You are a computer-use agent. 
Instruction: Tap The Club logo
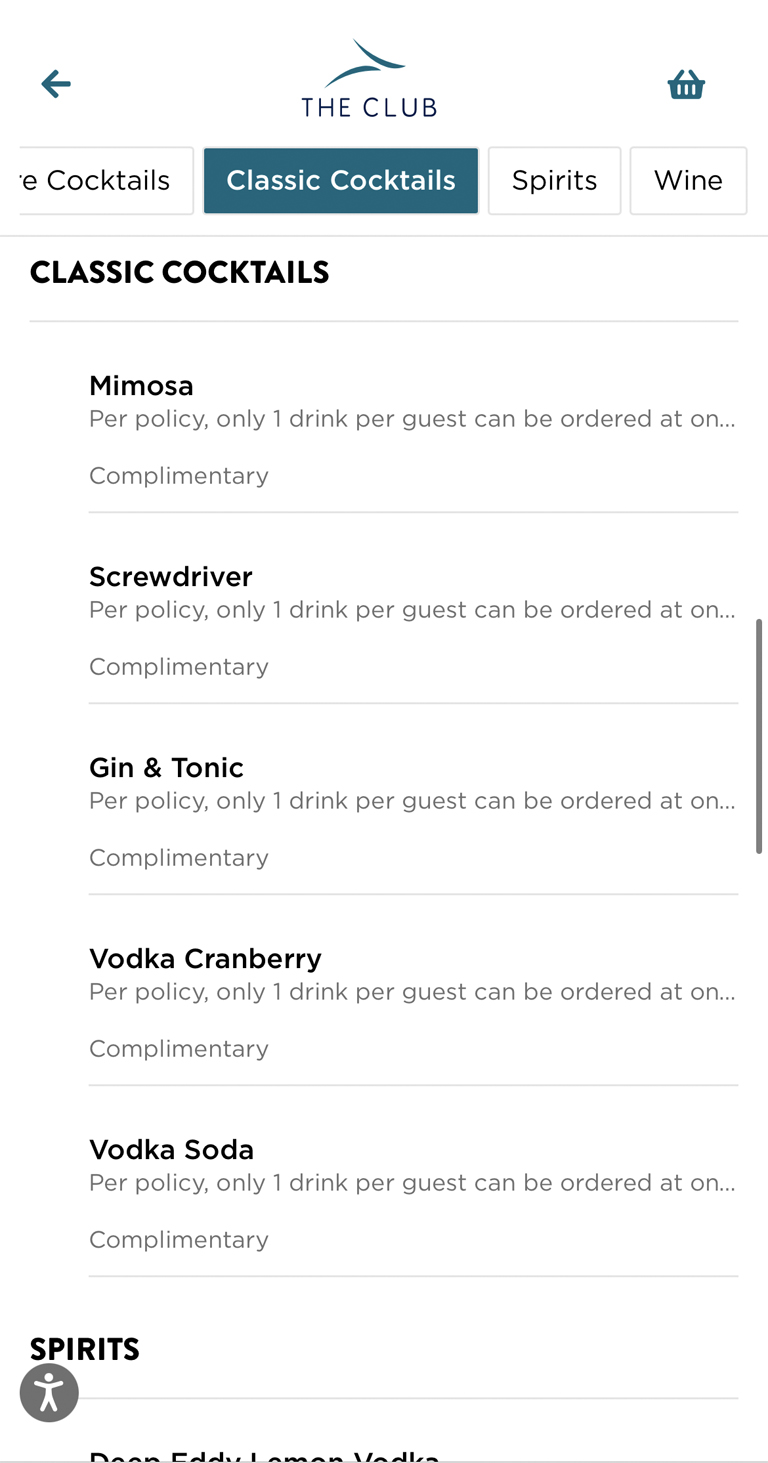[369, 80]
